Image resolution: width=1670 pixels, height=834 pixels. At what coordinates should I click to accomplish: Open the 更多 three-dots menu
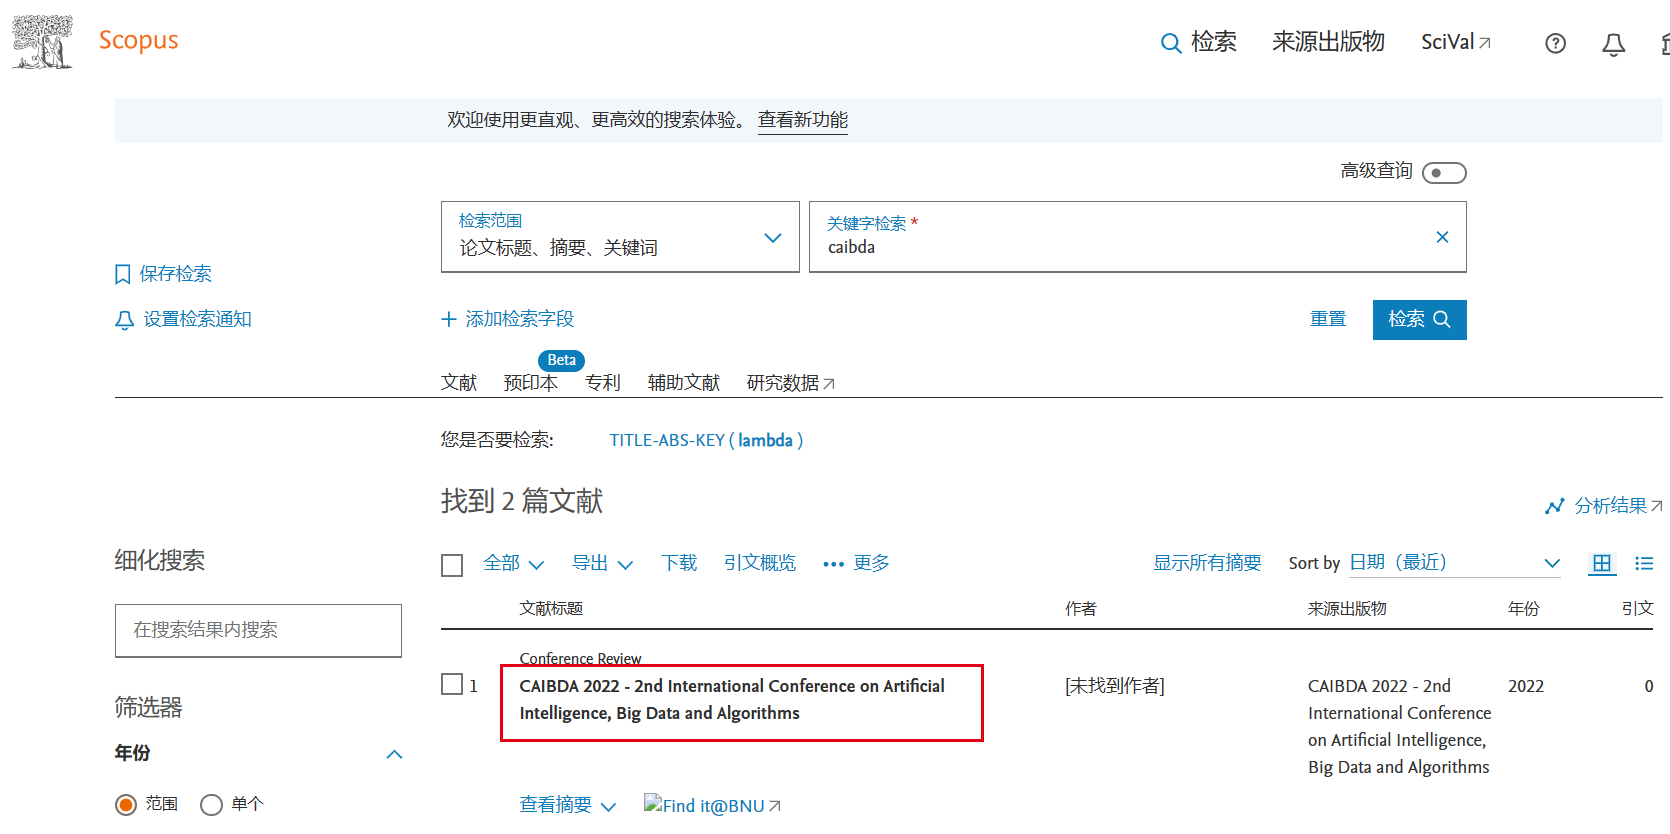pos(856,563)
